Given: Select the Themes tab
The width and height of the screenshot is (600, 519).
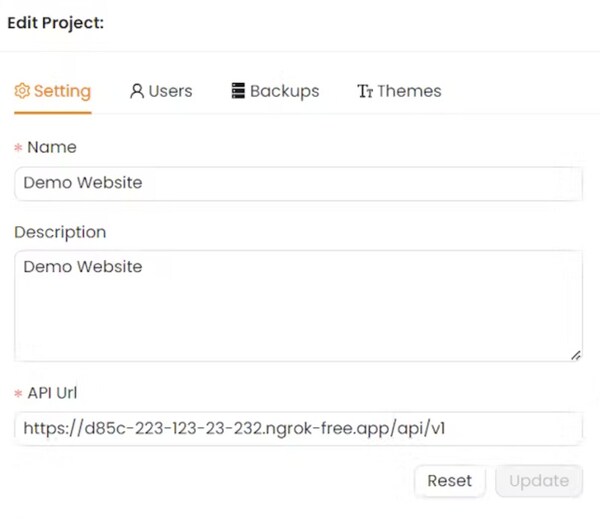Looking at the screenshot, I should [x=399, y=91].
